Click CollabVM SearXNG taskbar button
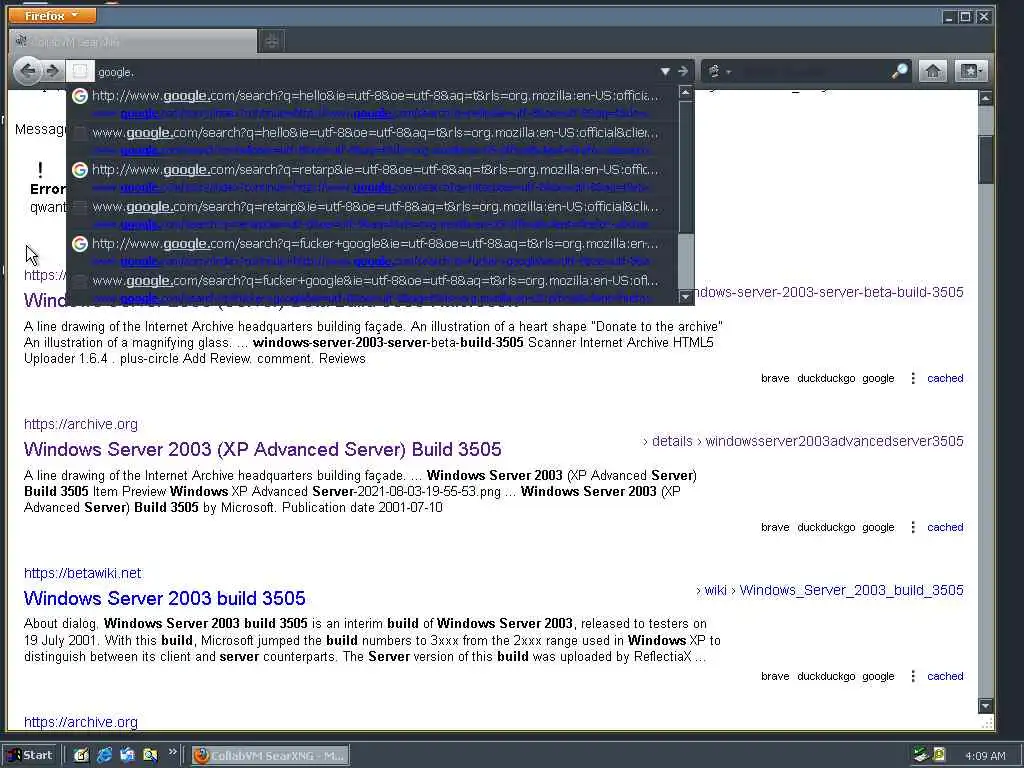The image size is (1024, 768). click(x=270, y=756)
